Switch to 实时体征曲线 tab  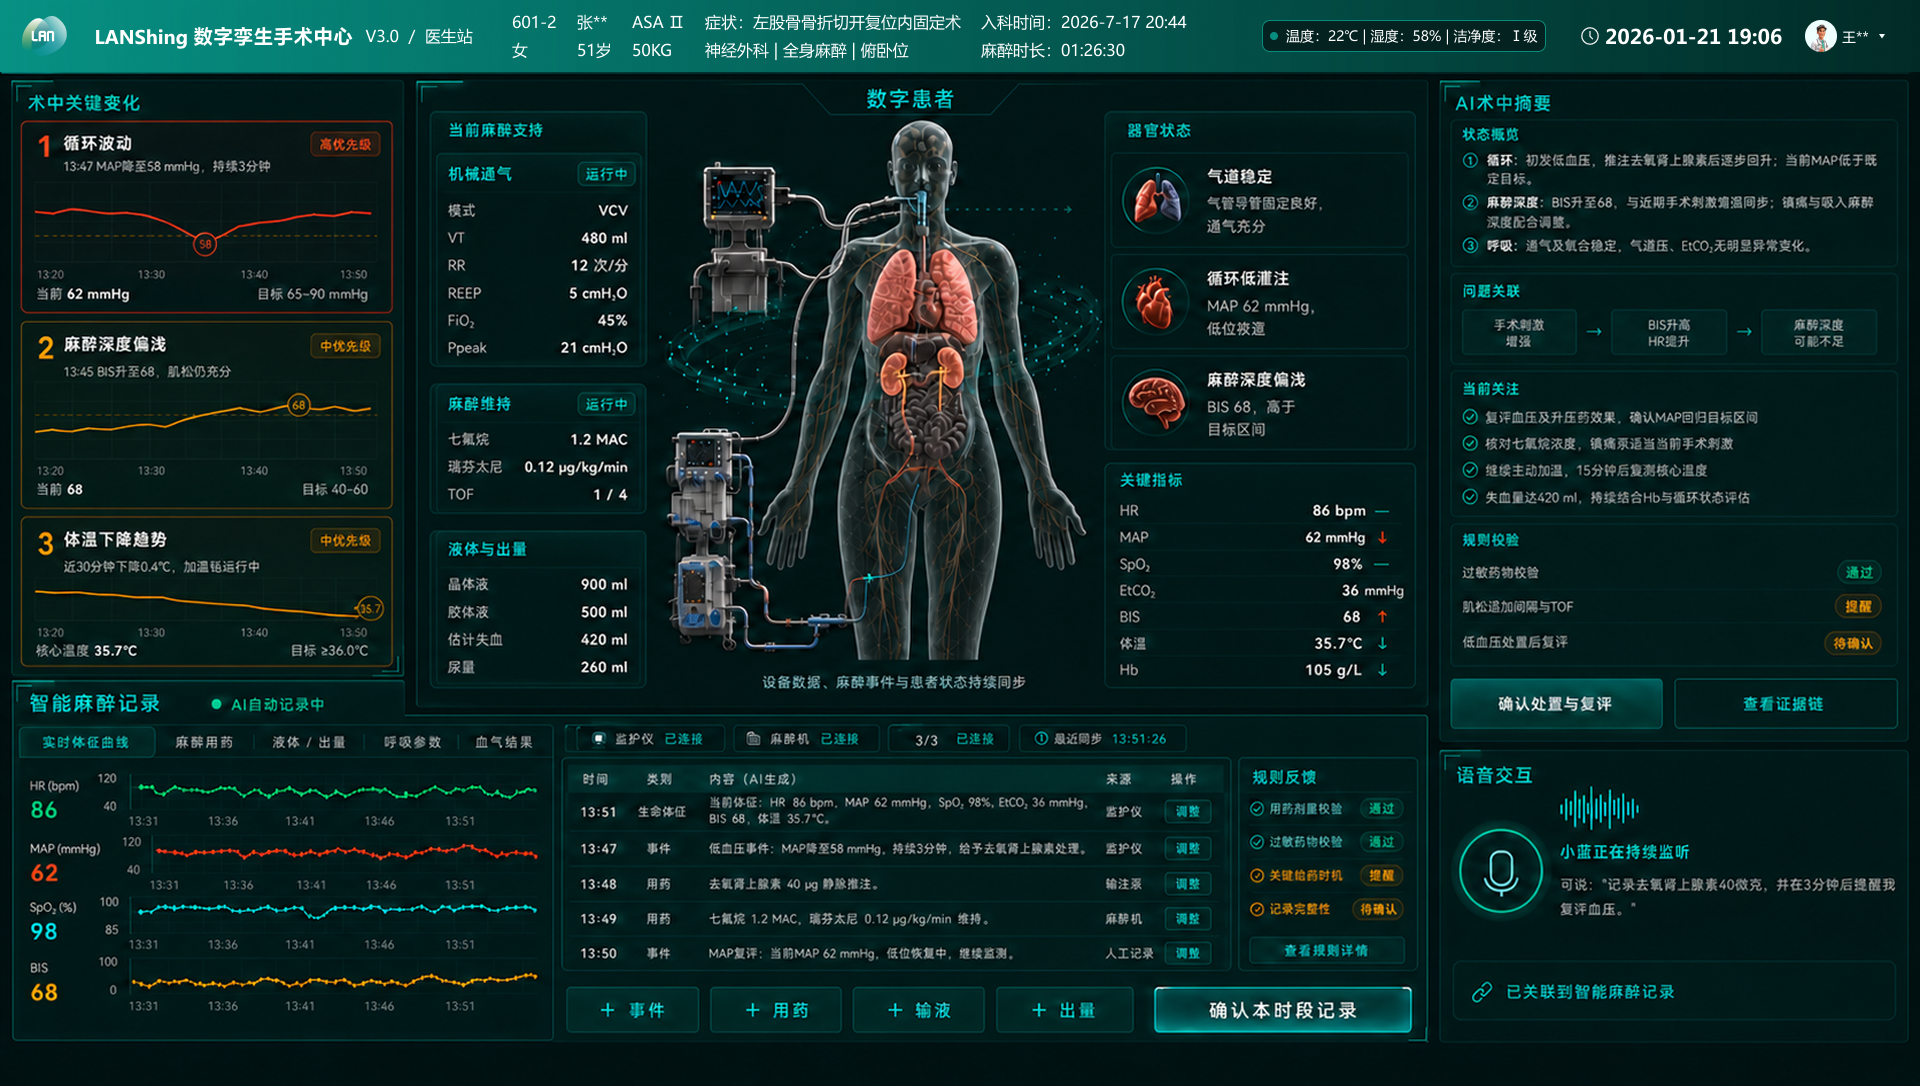click(86, 742)
